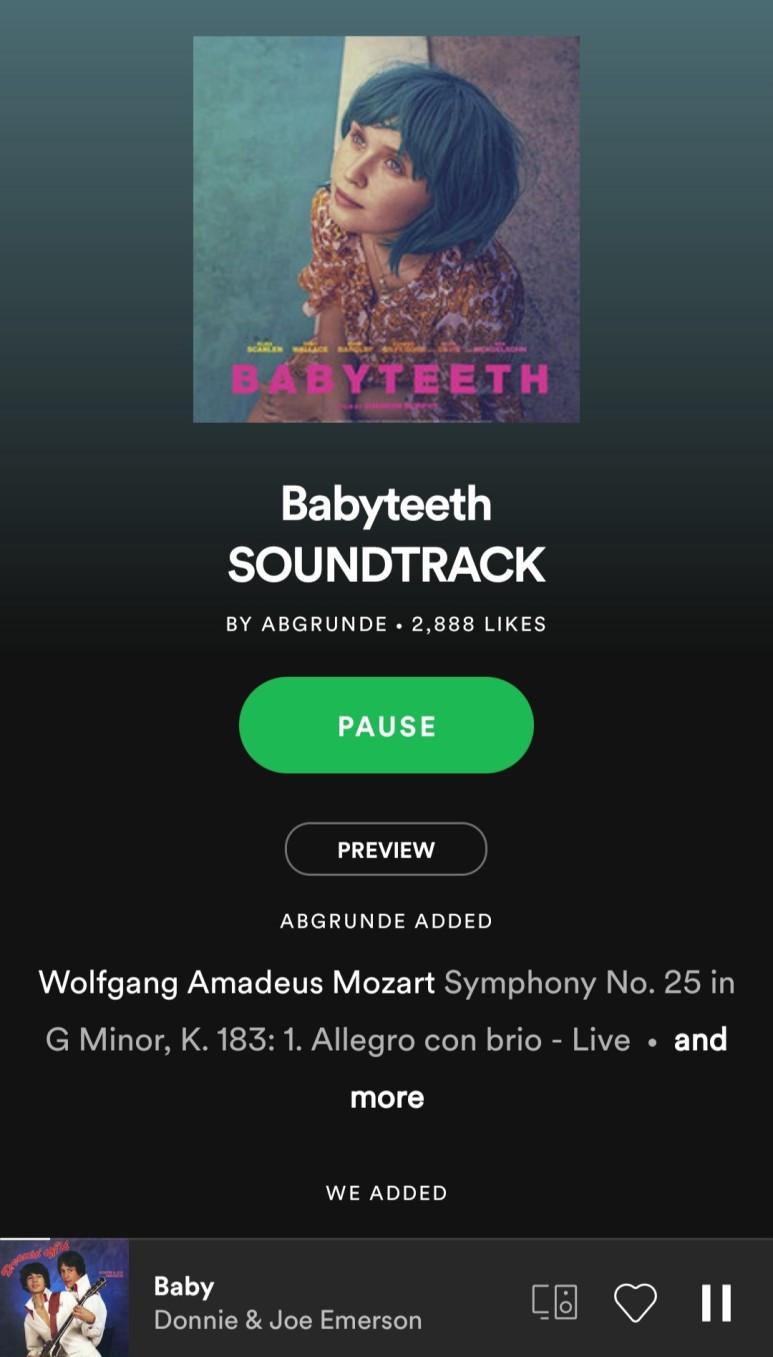
Task: Open the Connect to a device icon
Action: tap(554, 1302)
